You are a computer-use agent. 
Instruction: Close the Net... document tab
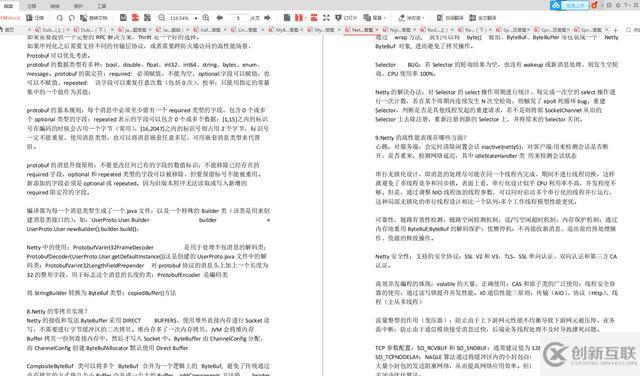click(378, 30)
